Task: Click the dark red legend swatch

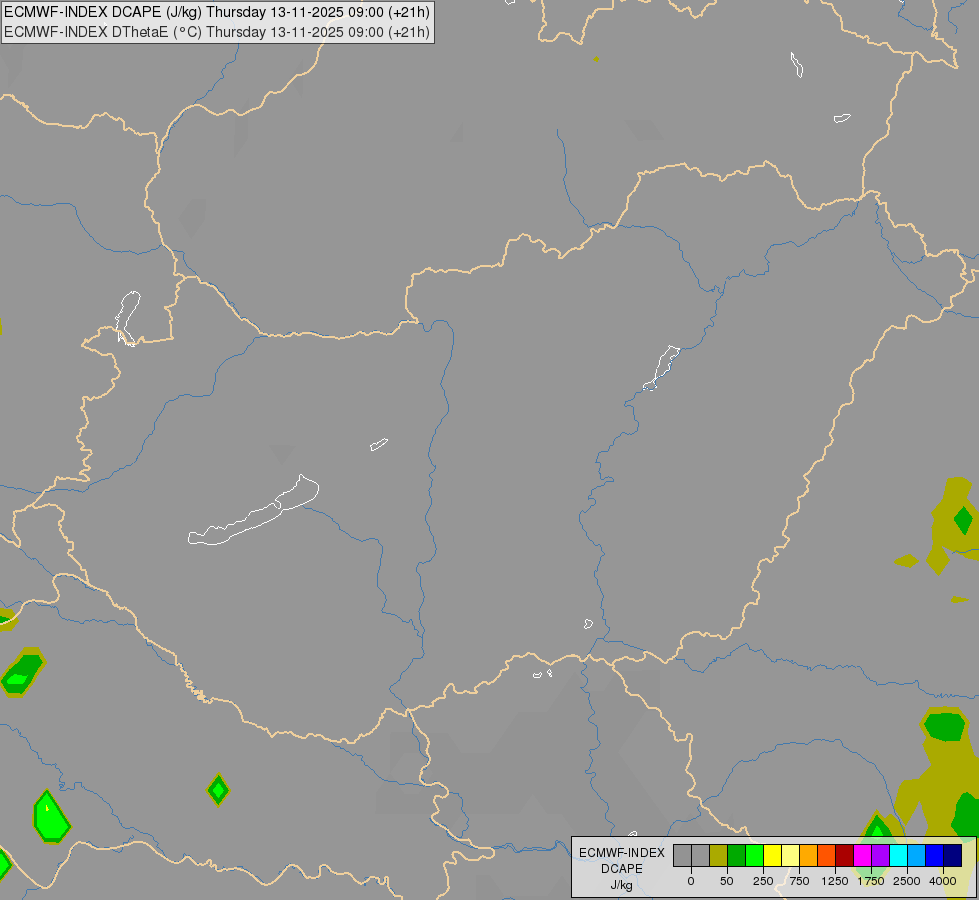Action: pyautogui.click(x=845, y=856)
